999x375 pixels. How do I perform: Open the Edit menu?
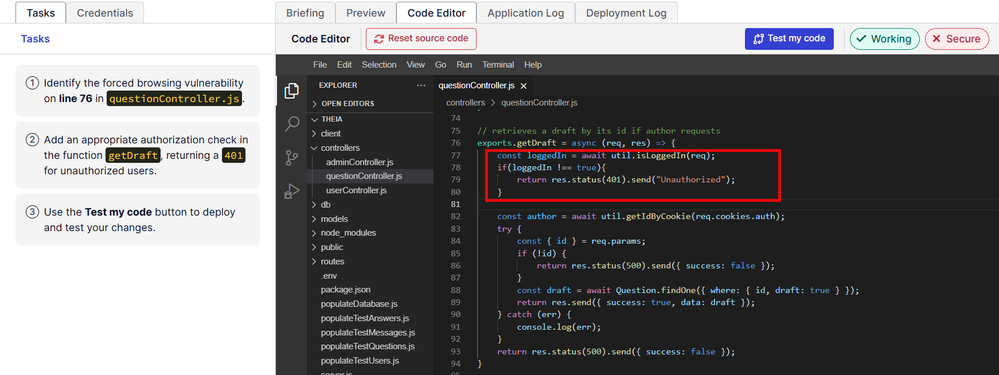coord(345,65)
